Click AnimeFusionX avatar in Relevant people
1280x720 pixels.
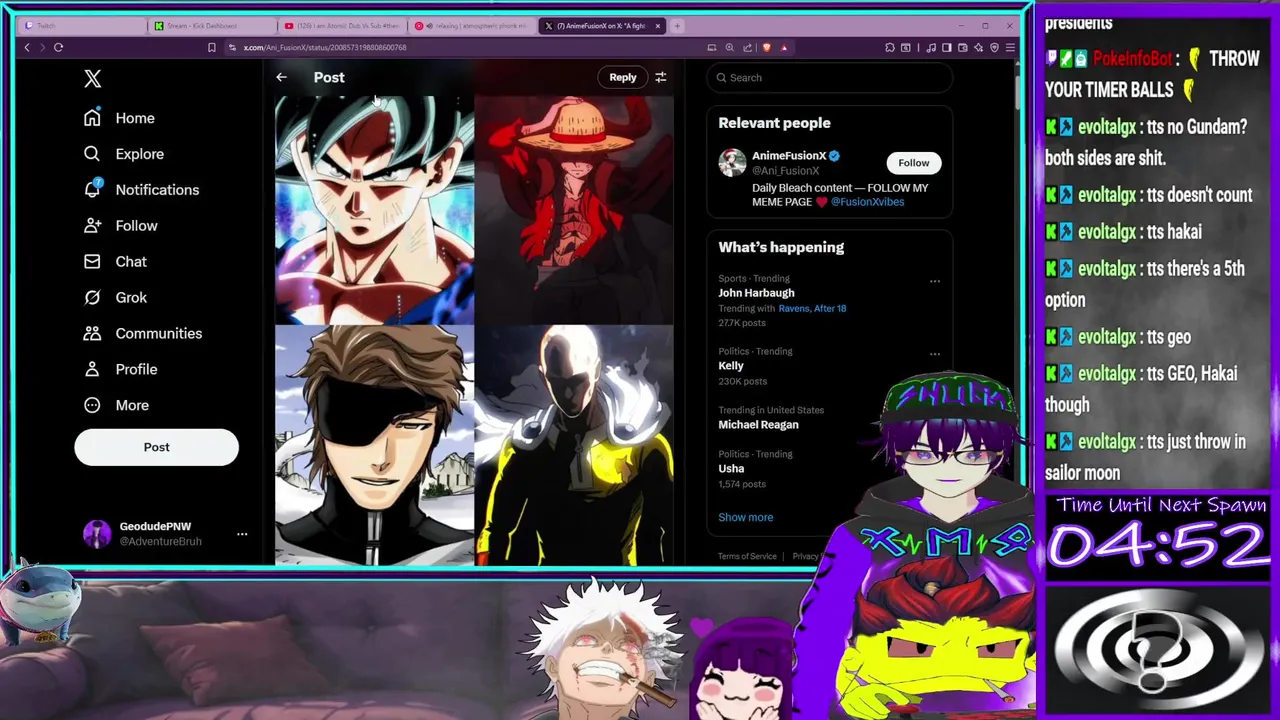coord(732,163)
